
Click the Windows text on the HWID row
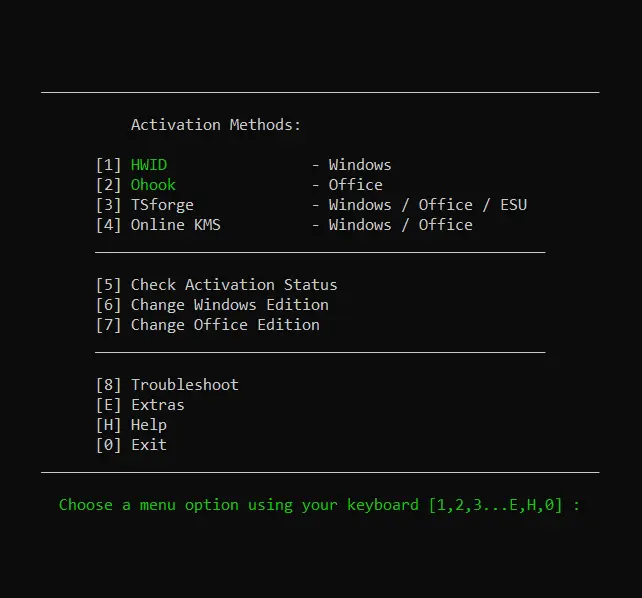[360, 165]
